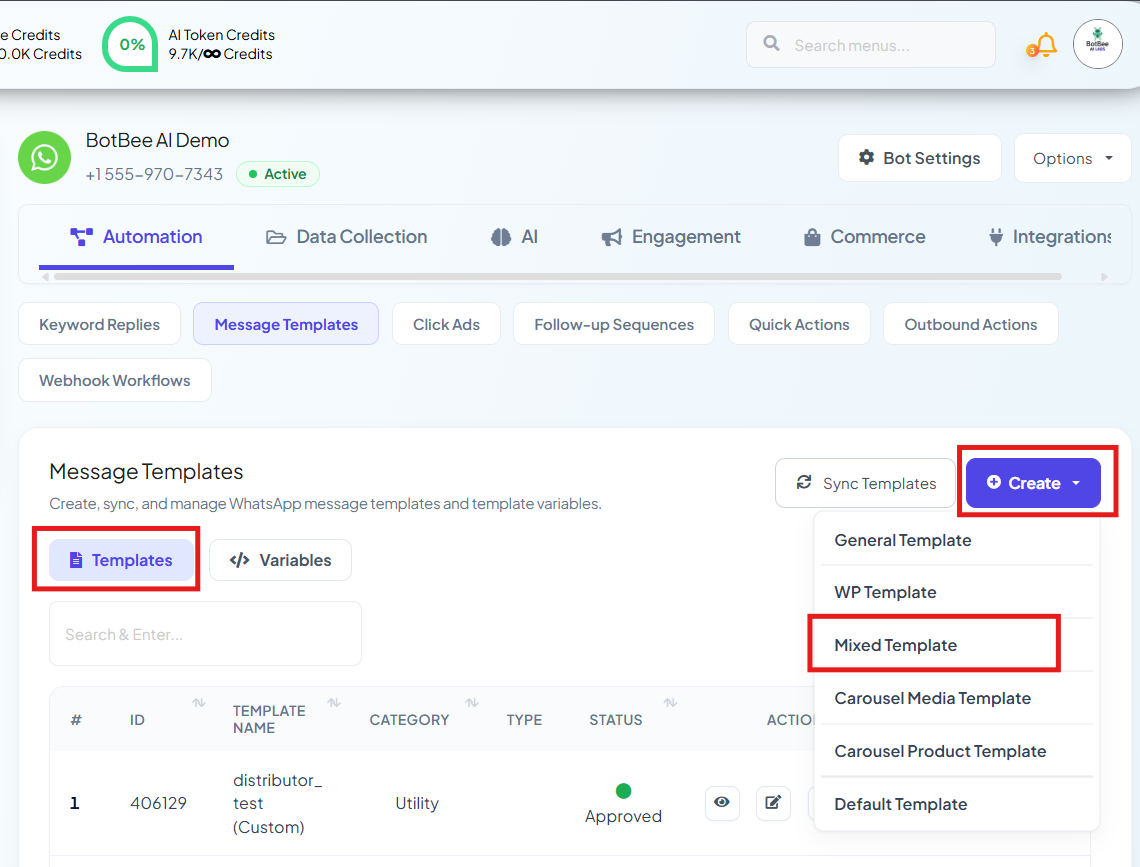Viewport: 1140px width, 867px height.
Task: Click the 0% AI token credits ring
Action: pyautogui.click(x=131, y=44)
